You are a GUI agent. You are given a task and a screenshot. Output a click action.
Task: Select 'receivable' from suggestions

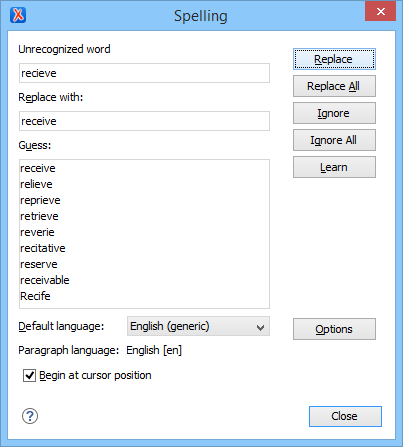(45, 280)
